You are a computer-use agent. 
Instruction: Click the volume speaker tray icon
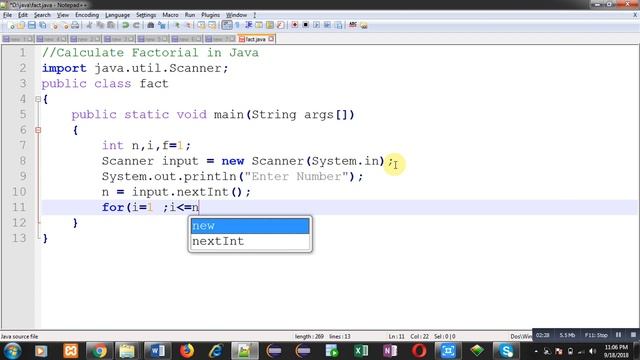[593, 351]
